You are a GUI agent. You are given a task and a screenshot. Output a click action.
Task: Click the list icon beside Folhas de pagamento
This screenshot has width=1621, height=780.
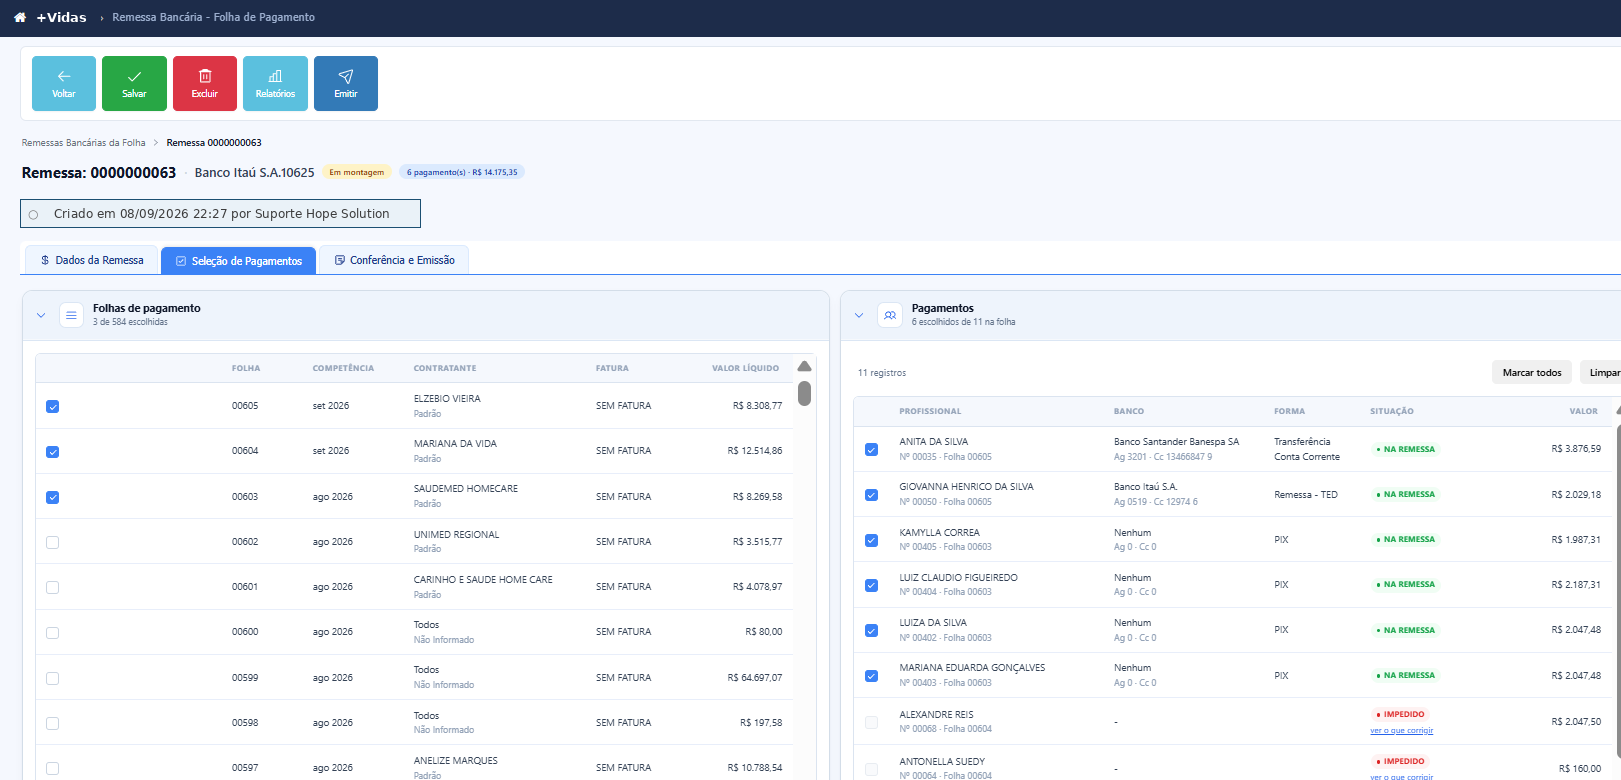pyautogui.click(x=71, y=315)
